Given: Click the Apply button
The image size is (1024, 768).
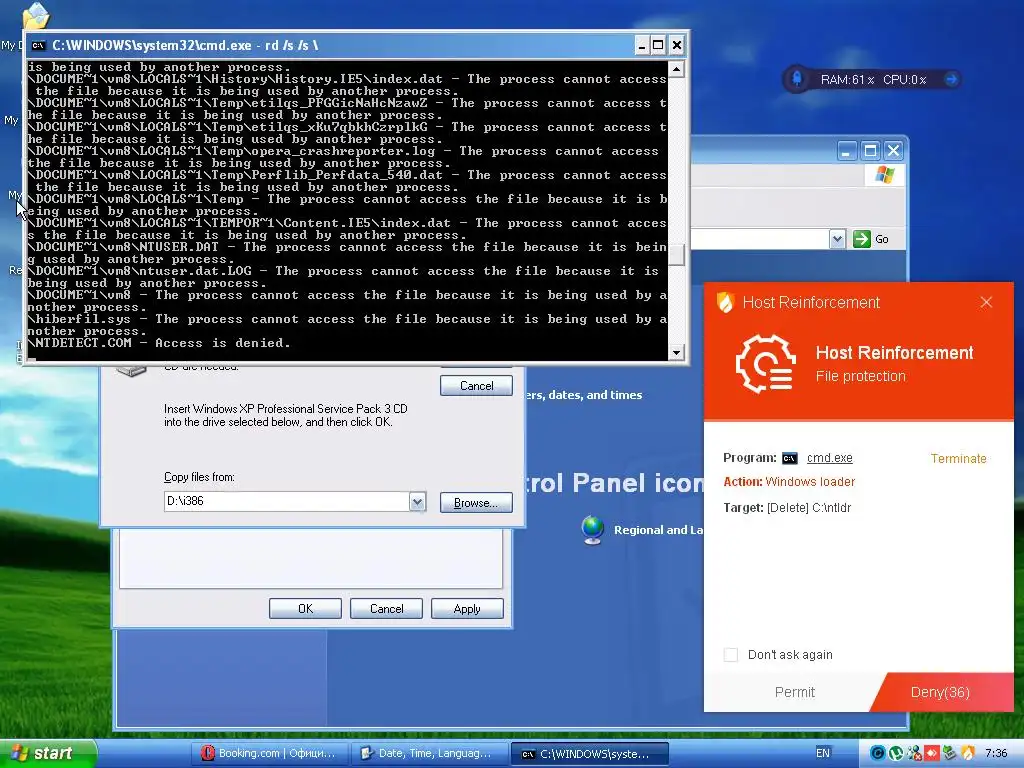Looking at the screenshot, I should (x=467, y=609).
